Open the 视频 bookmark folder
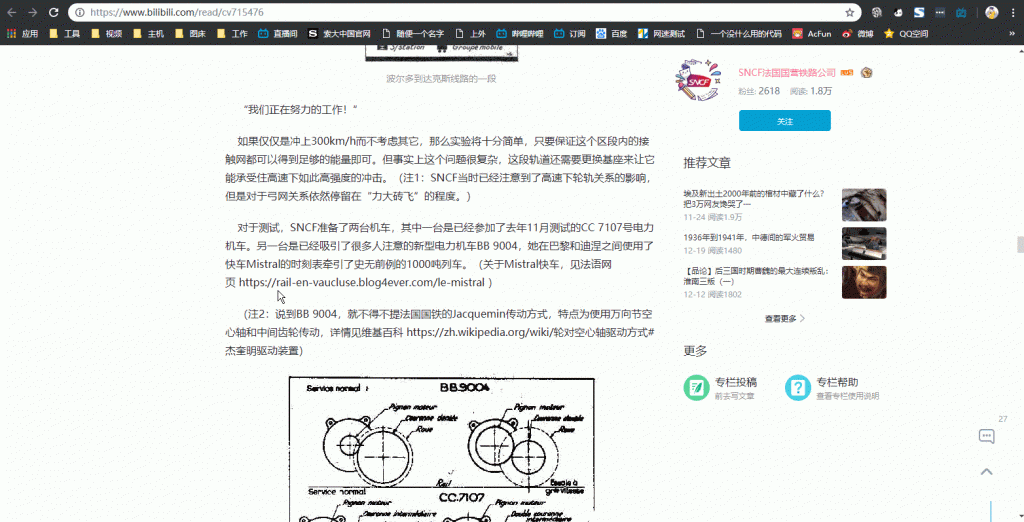The image size is (1024, 522). click(x=106, y=33)
